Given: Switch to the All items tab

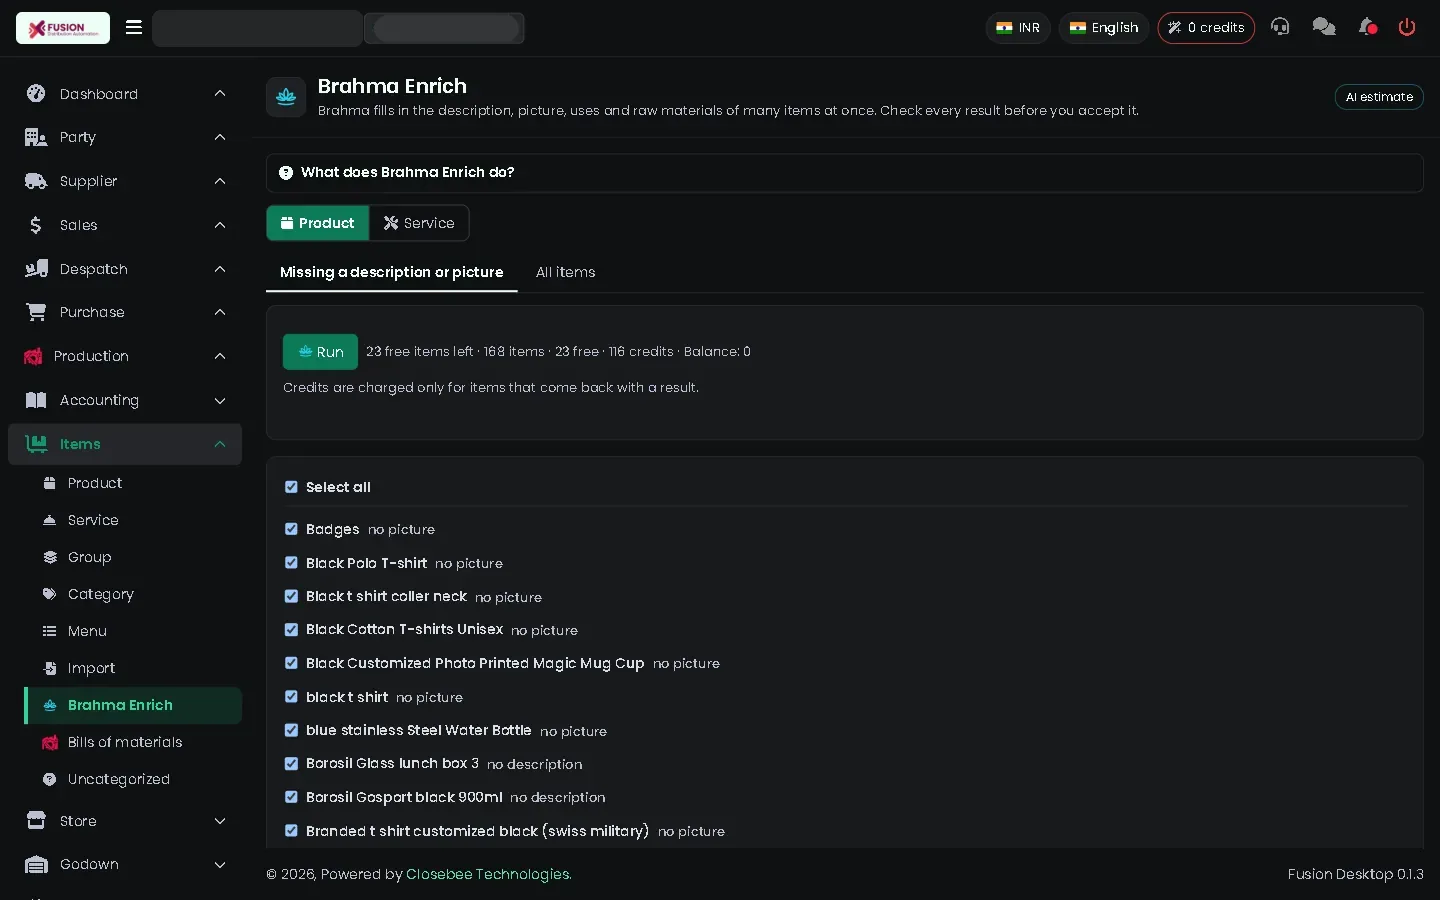Looking at the screenshot, I should (x=565, y=272).
